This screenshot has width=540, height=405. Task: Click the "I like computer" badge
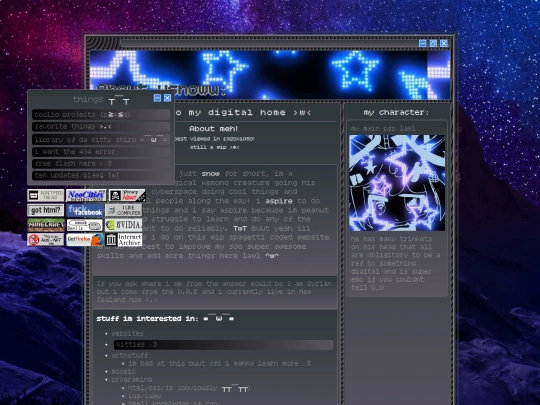123,210
